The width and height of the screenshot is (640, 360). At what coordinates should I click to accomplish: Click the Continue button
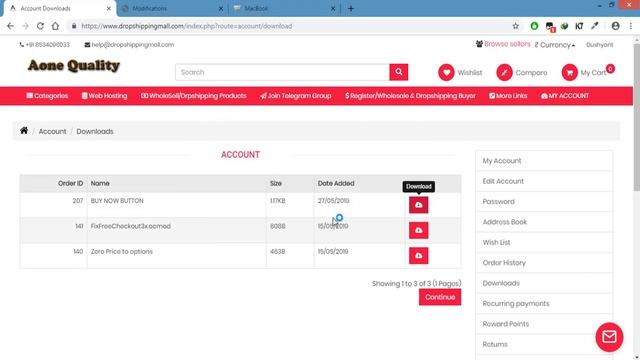click(x=440, y=297)
